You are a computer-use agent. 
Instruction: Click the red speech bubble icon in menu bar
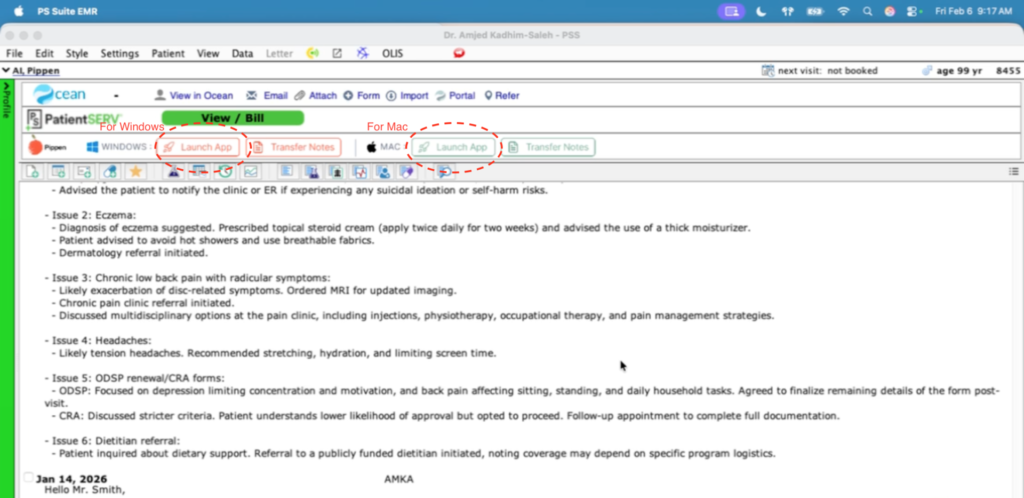tap(459, 52)
